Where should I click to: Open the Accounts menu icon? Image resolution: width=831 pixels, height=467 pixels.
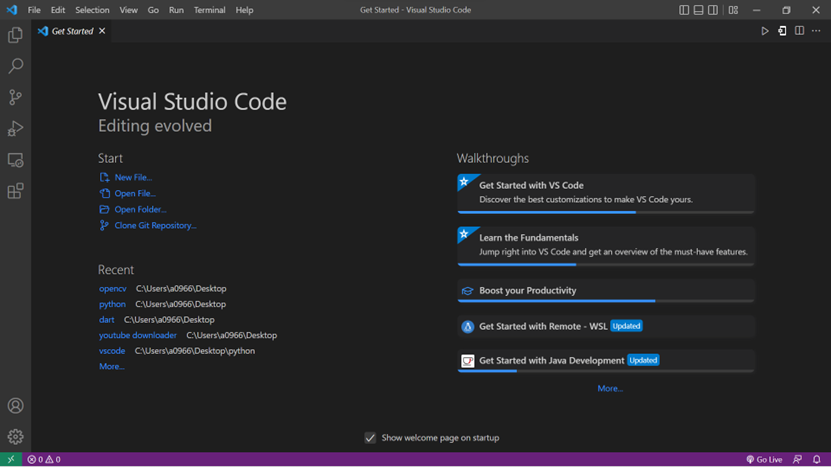(15, 406)
